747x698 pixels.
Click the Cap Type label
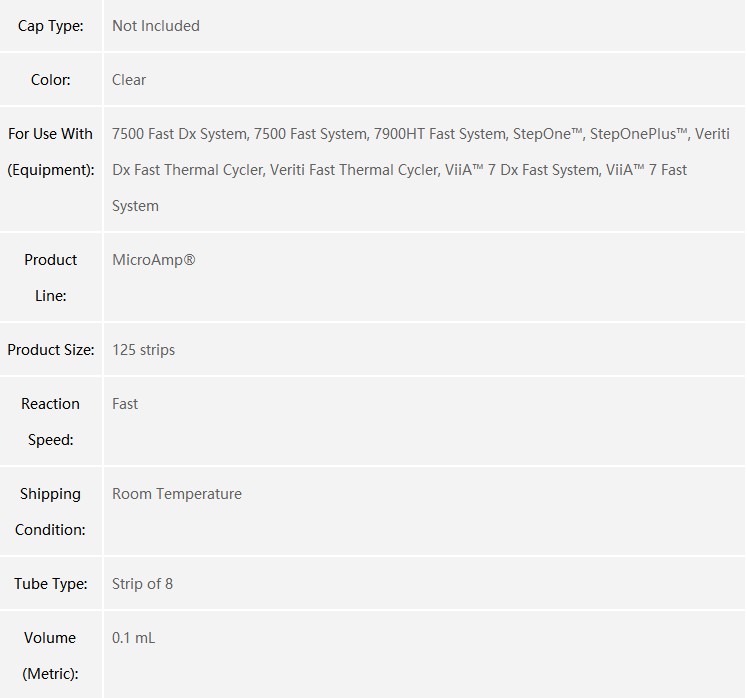(50, 26)
